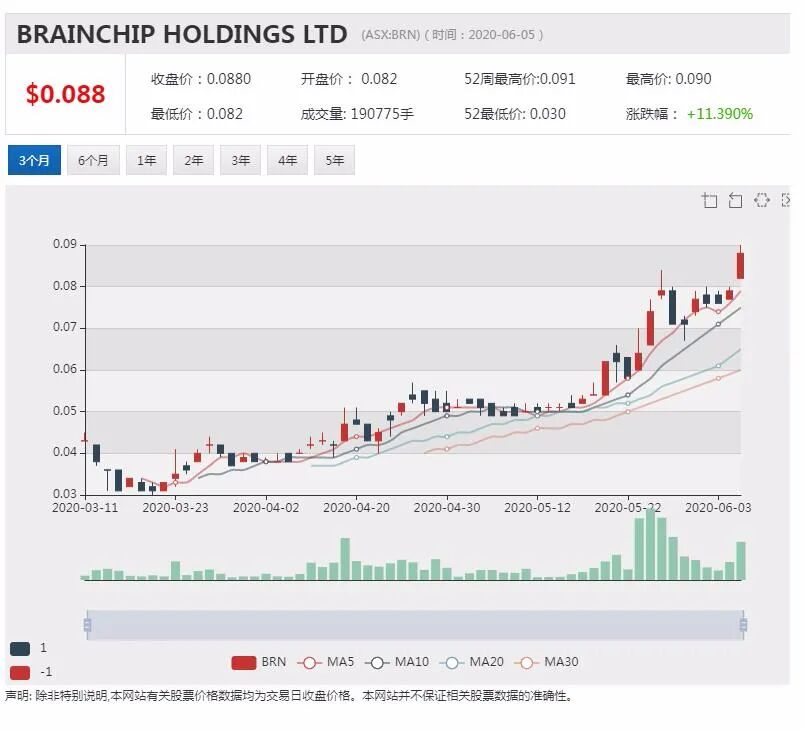Switch chart to 5年 range
The height and width of the screenshot is (730, 805).
pos(334,160)
